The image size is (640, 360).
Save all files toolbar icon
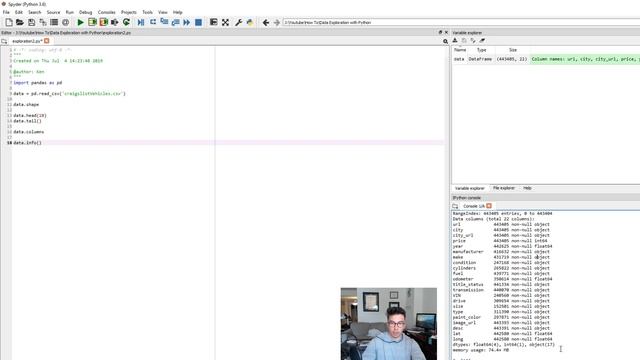coord(42,22)
